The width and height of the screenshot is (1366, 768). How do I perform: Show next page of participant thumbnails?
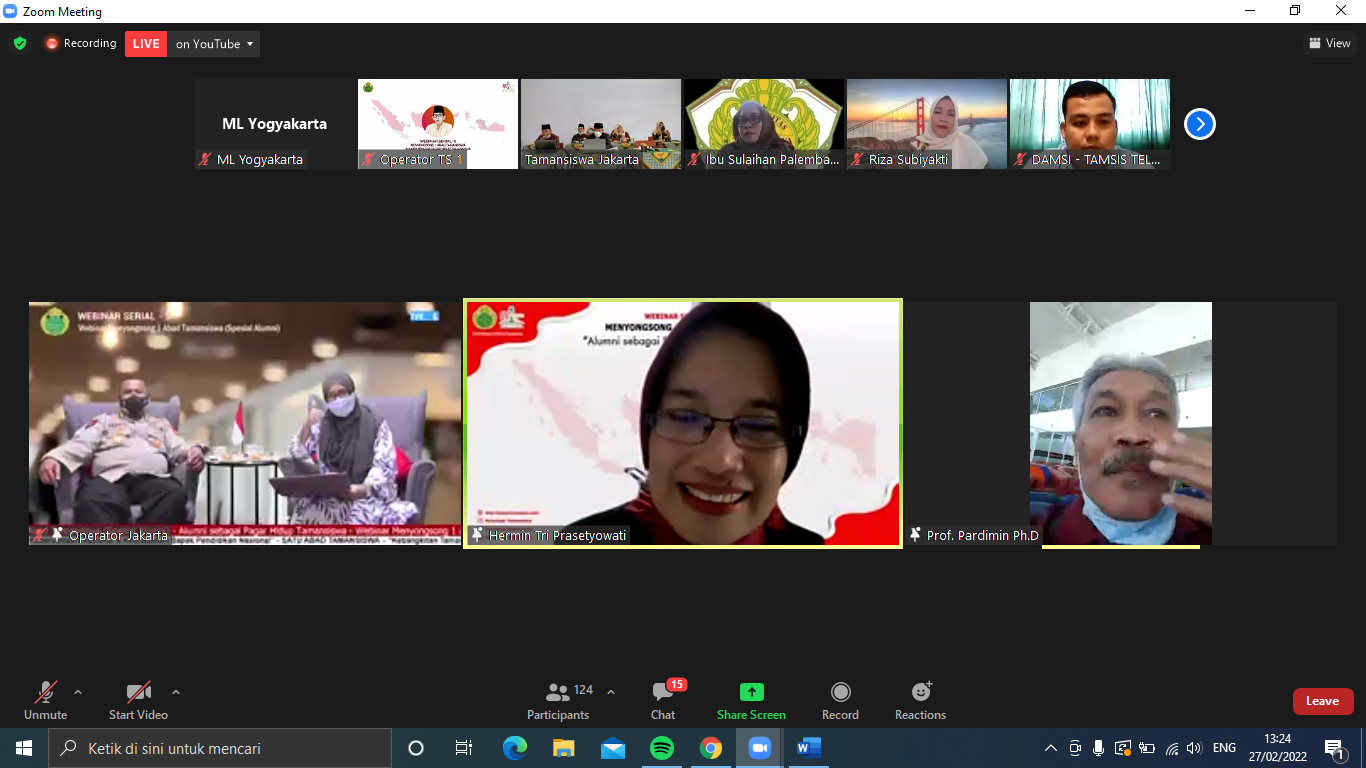click(x=1199, y=124)
